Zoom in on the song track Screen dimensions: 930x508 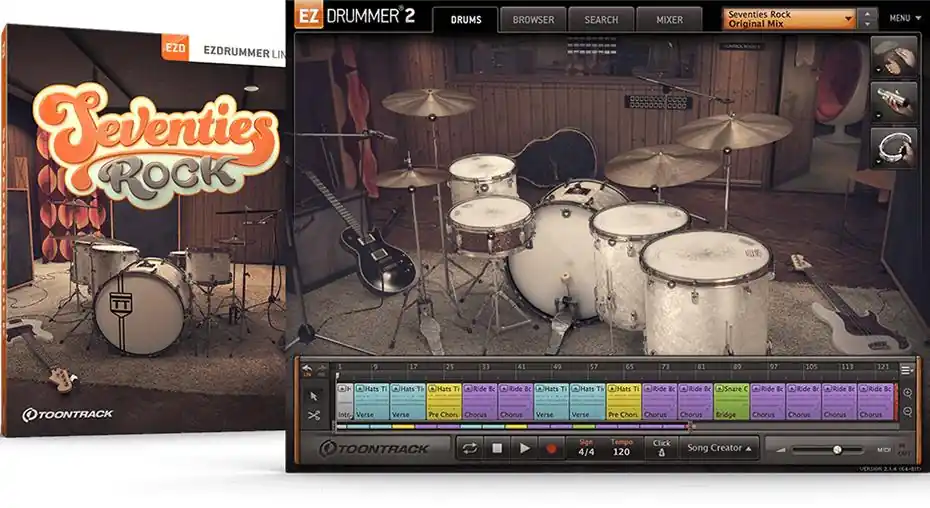point(907,393)
